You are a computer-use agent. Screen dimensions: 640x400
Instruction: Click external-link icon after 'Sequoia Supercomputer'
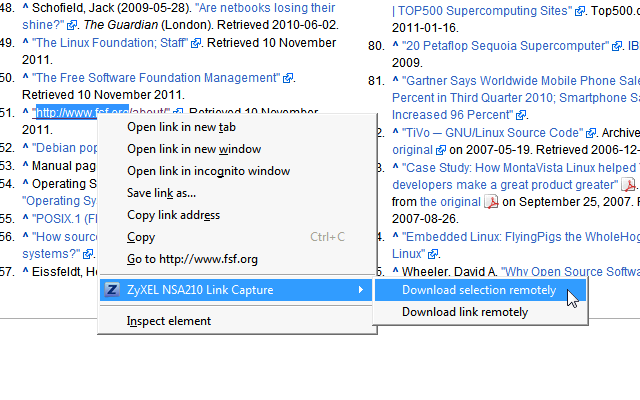[x=617, y=47]
